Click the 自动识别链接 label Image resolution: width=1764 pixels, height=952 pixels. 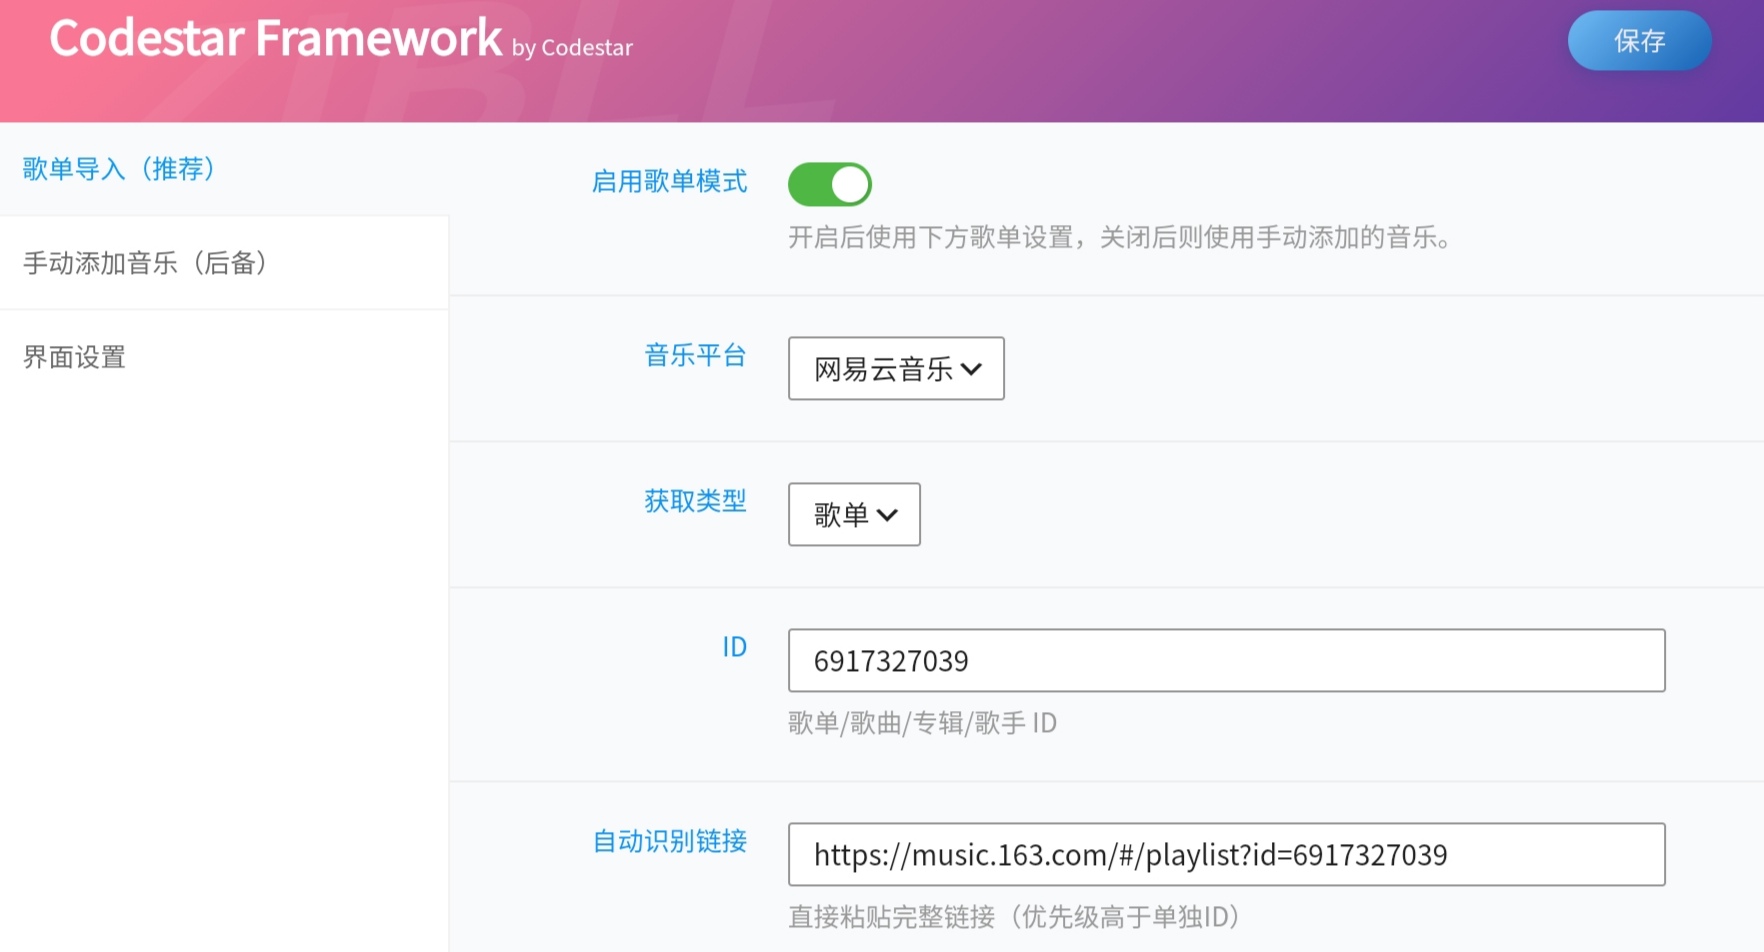pos(670,841)
